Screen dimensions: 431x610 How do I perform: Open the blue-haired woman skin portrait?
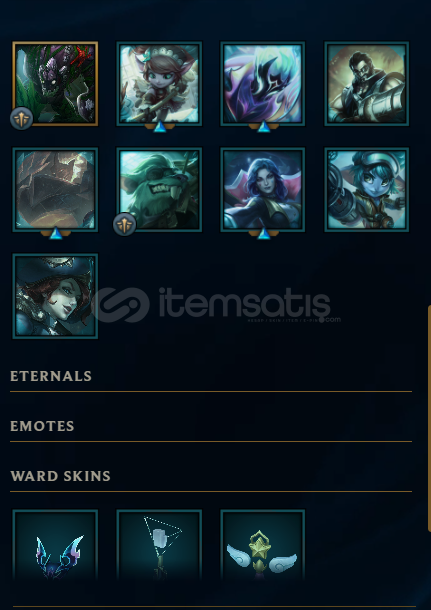click(263, 189)
